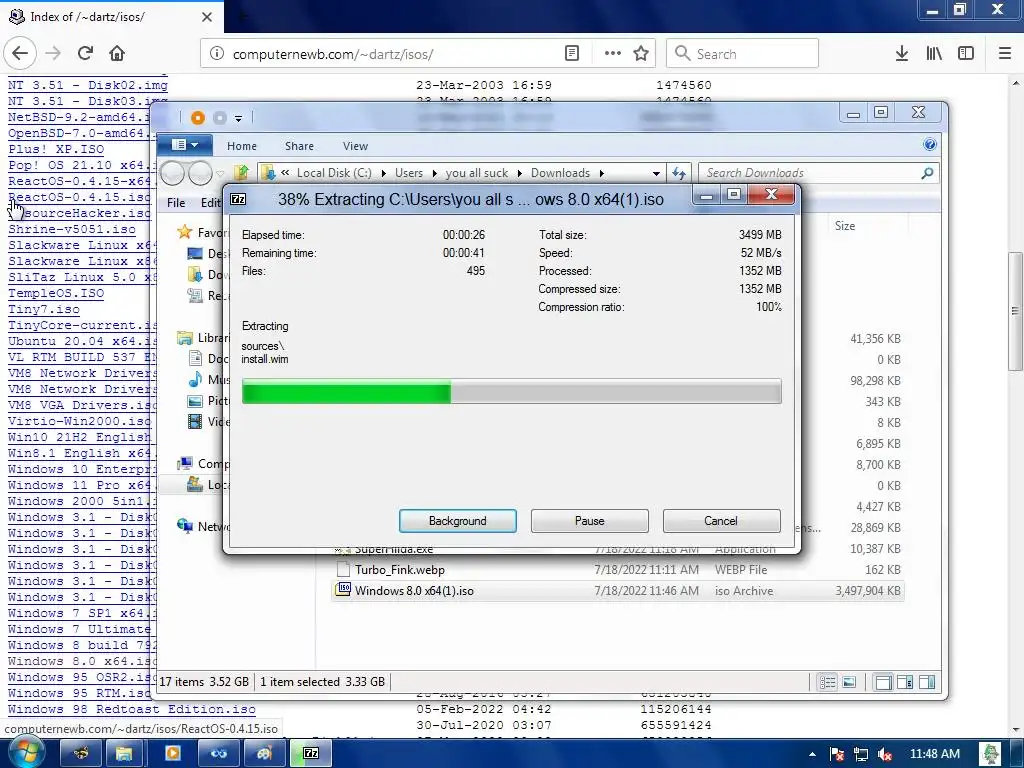Expand Explorer address bar history dropdown
Image resolution: width=1024 pixels, height=768 pixels.
[x=656, y=174]
